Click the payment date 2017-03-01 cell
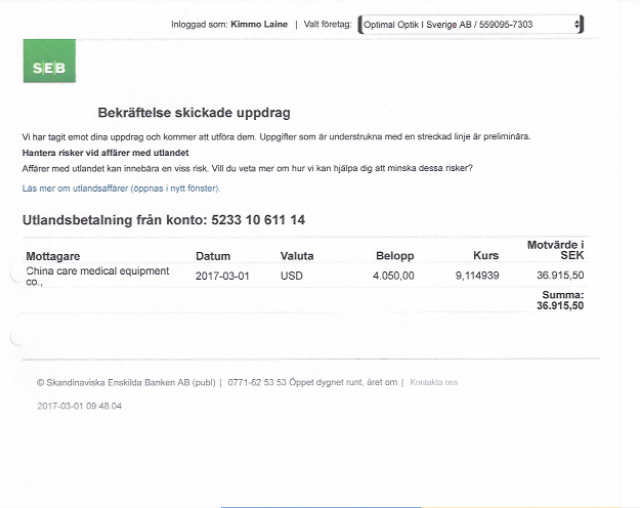640x508 pixels. (x=222, y=276)
